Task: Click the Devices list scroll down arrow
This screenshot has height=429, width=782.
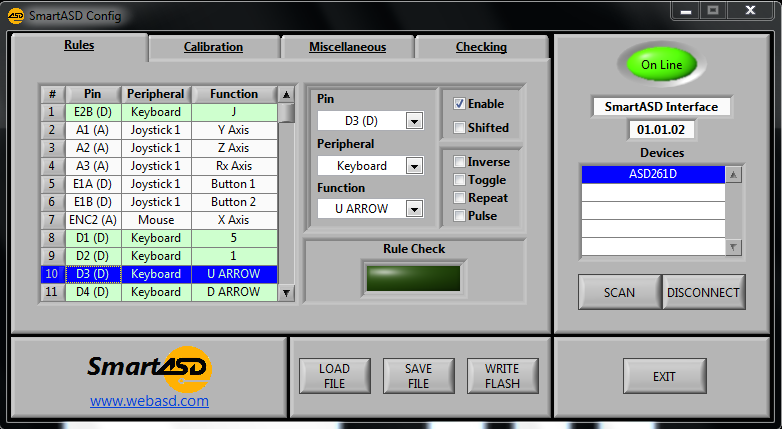Action: point(733,247)
